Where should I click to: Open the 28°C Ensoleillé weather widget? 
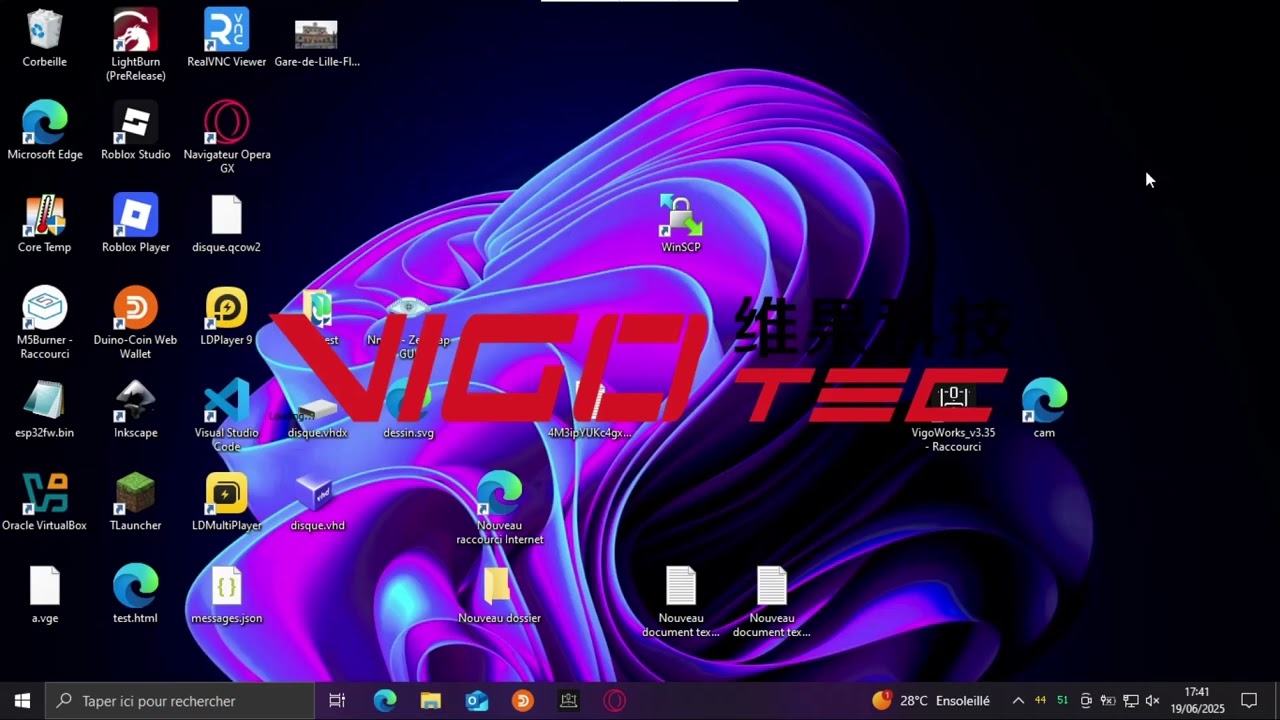932,701
